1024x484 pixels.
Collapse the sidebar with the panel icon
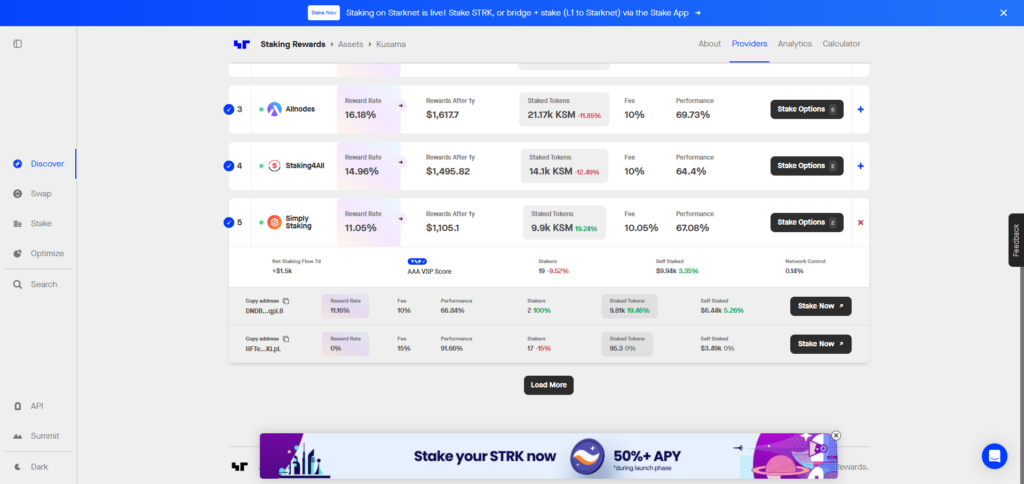click(x=18, y=44)
